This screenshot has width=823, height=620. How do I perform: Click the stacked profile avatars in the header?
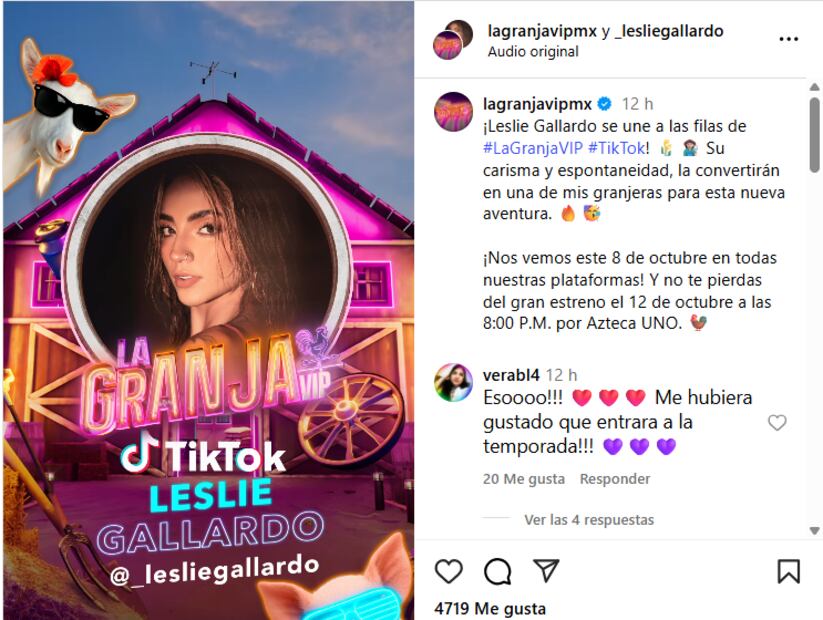[452, 39]
